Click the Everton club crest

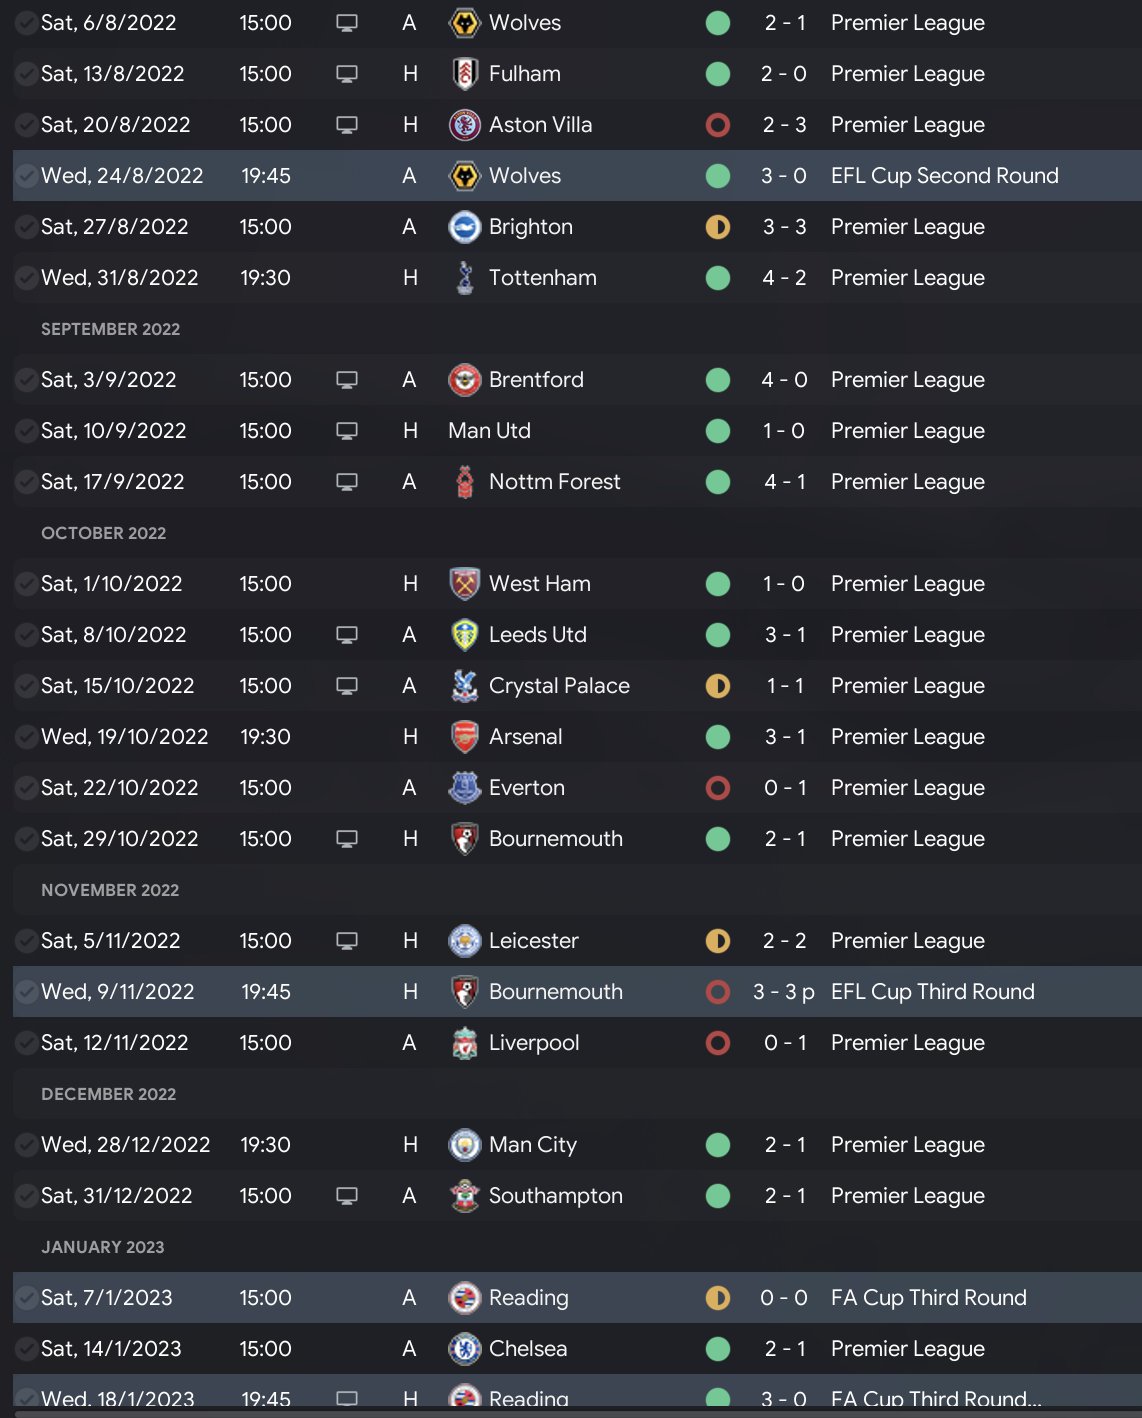464,788
